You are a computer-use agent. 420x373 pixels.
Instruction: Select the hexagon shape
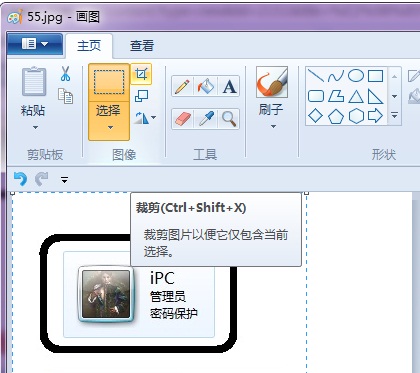point(356,116)
